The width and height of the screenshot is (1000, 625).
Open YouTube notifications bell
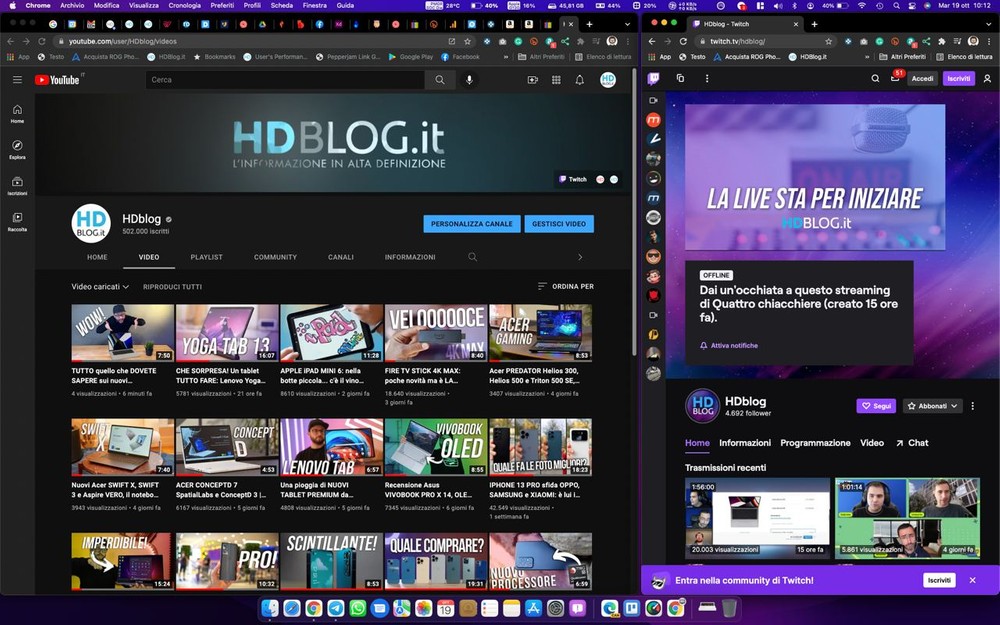coord(580,80)
